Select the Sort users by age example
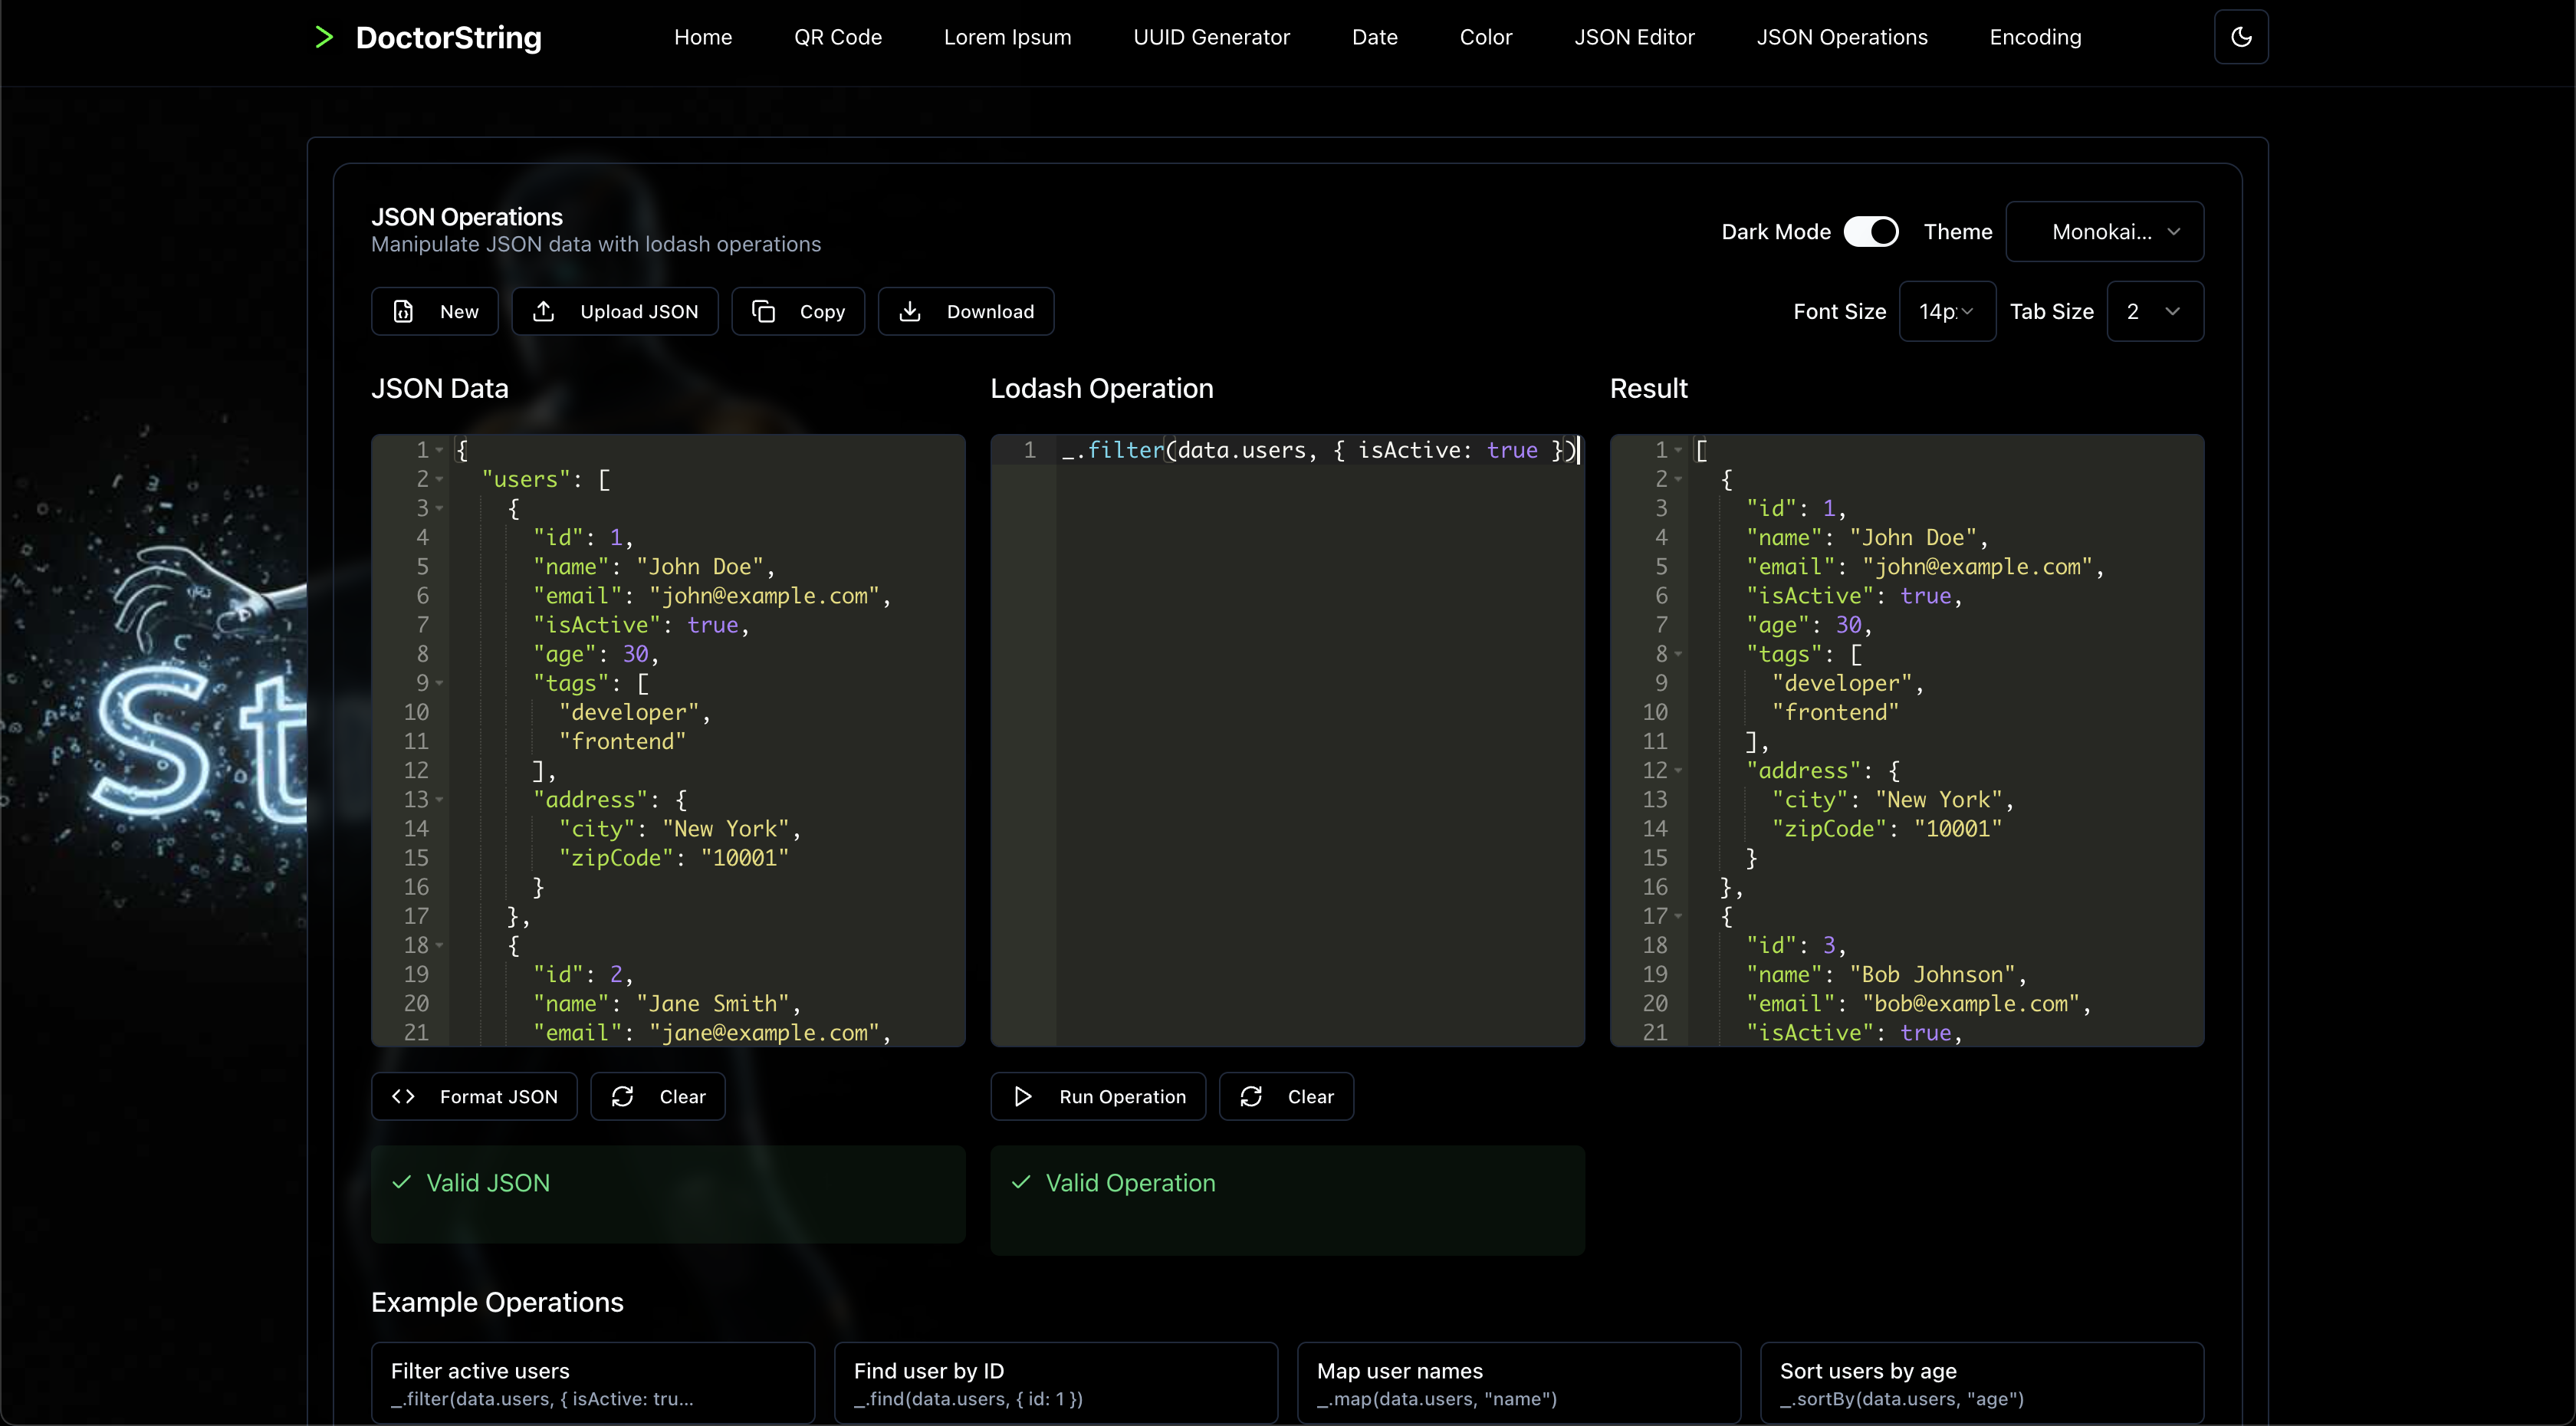The height and width of the screenshot is (1426, 2576). (x=1982, y=1383)
